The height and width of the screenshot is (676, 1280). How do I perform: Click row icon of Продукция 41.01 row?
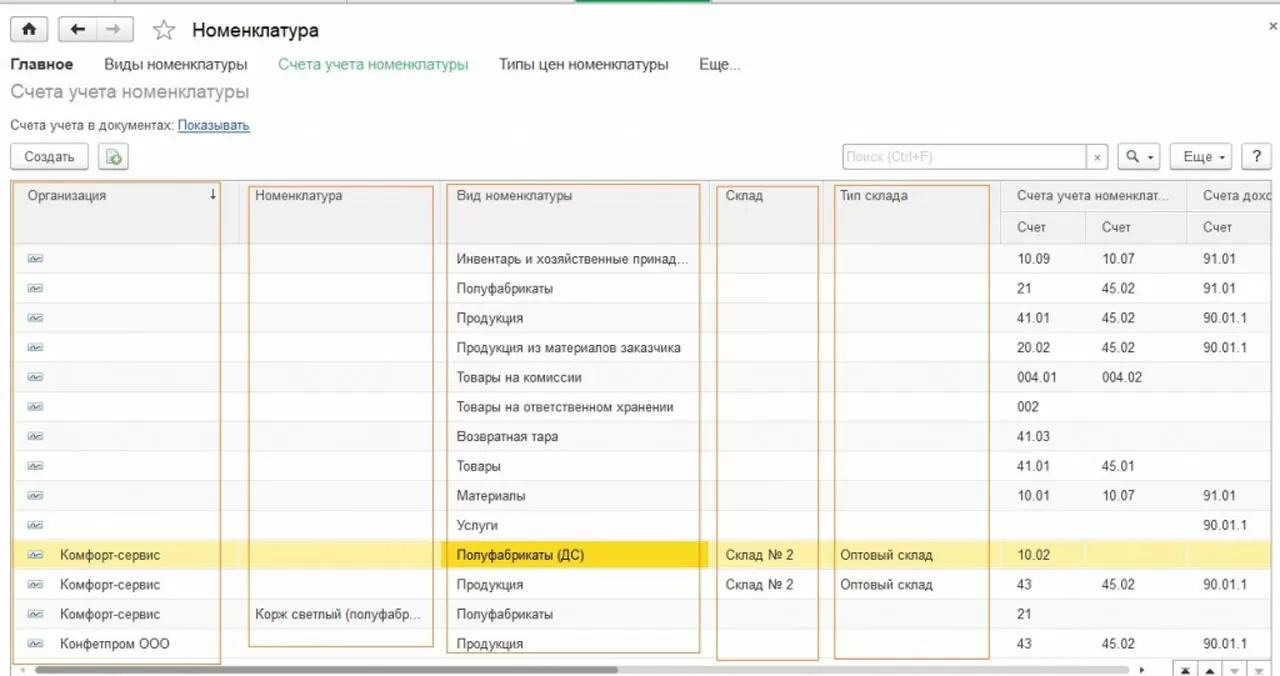tap(36, 318)
